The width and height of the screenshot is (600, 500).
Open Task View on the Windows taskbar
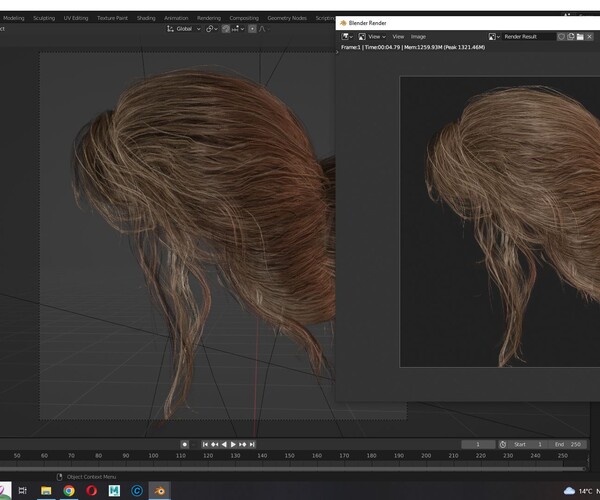click(23, 490)
